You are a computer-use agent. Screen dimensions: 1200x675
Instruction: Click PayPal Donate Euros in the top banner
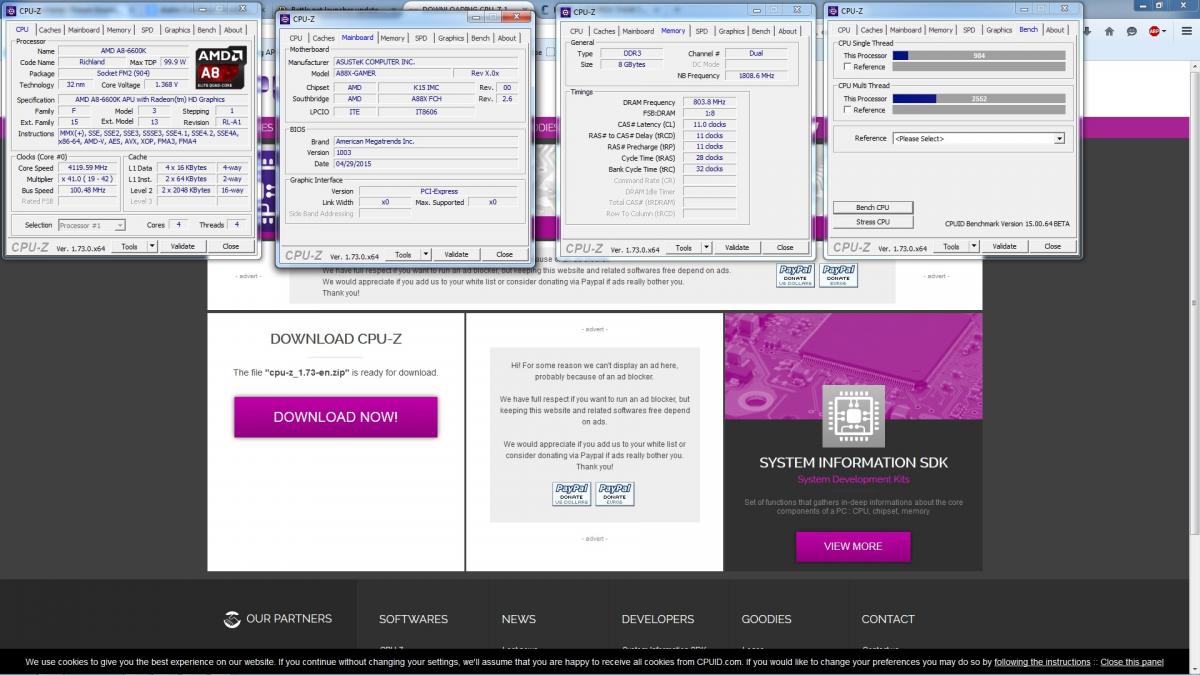coord(838,275)
